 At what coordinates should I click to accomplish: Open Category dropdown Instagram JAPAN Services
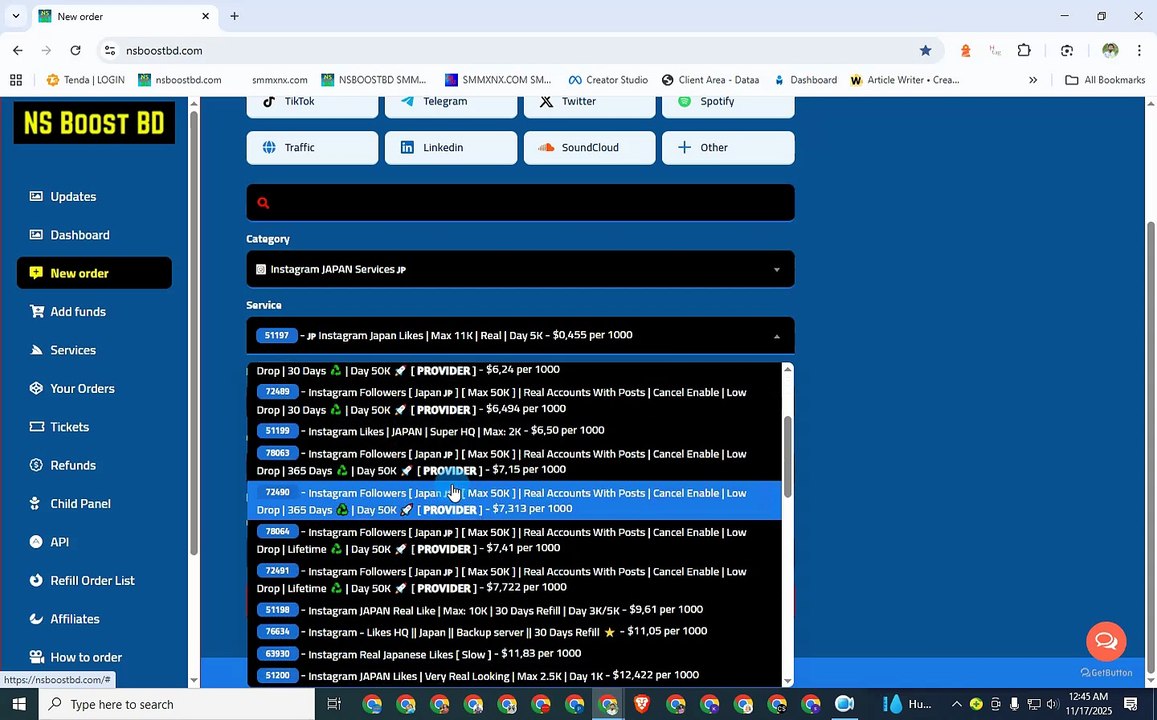pos(520,269)
